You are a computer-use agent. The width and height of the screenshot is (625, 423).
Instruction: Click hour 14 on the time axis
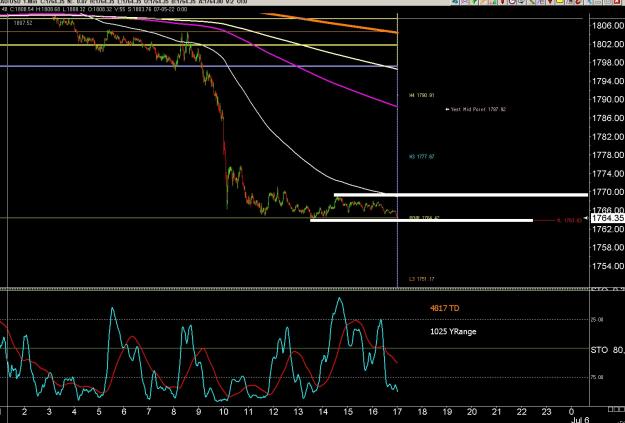[323, 412]
